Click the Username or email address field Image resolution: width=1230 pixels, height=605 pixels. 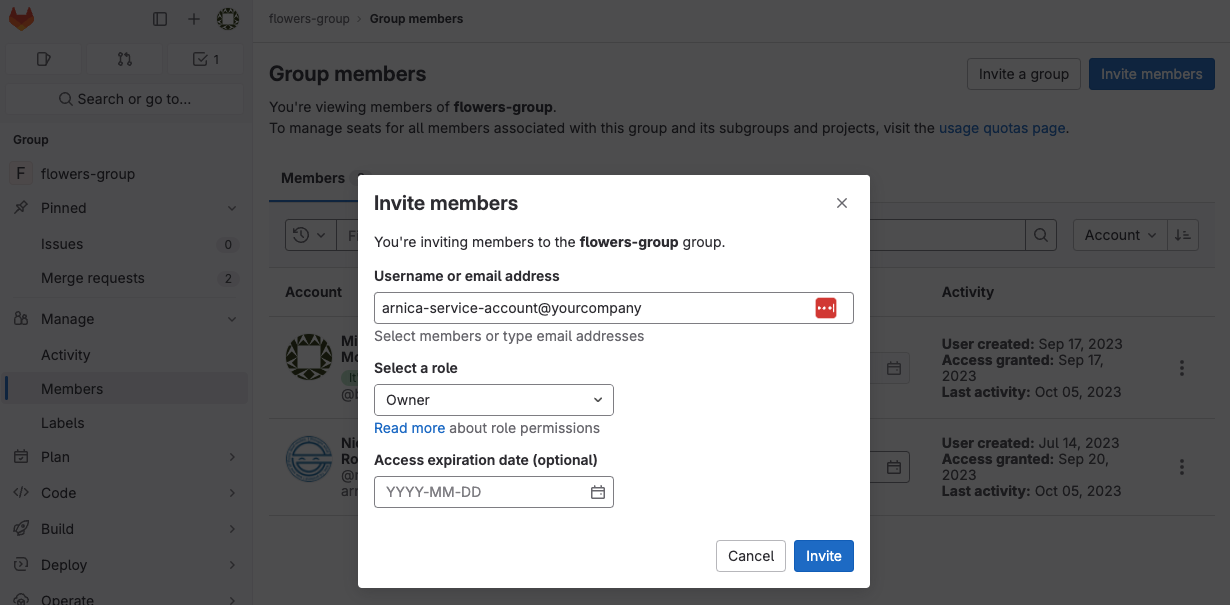click(x=592, y=308)
